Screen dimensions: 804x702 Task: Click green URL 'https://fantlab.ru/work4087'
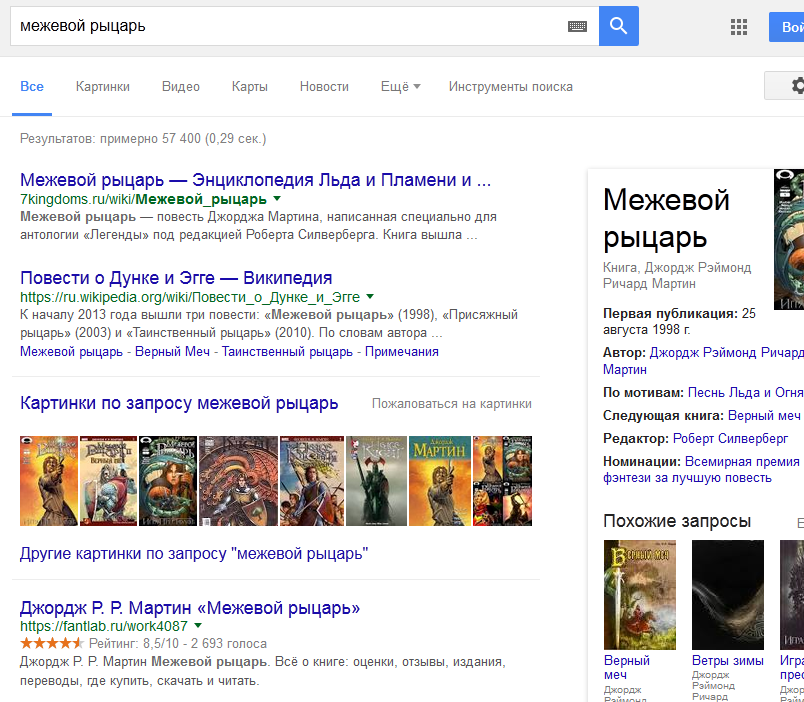pos(104,626)
